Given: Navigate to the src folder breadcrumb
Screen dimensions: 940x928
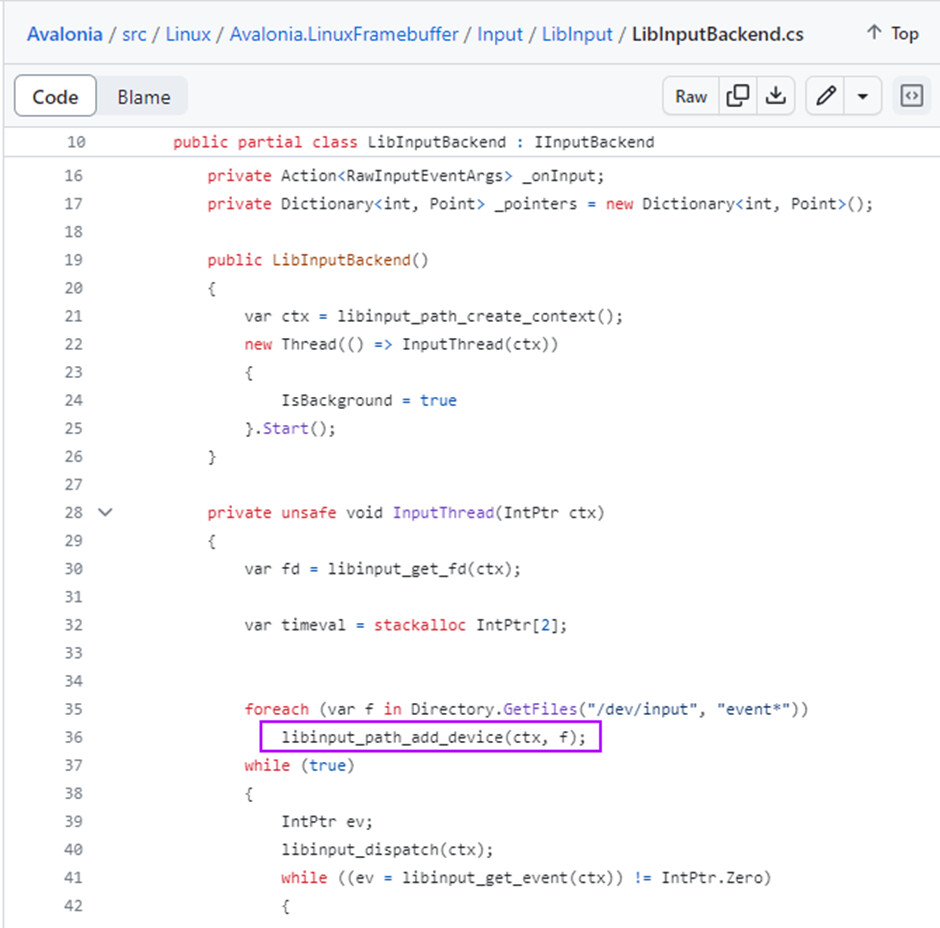Looking at the screenshot, I should [x=134, y=34].
